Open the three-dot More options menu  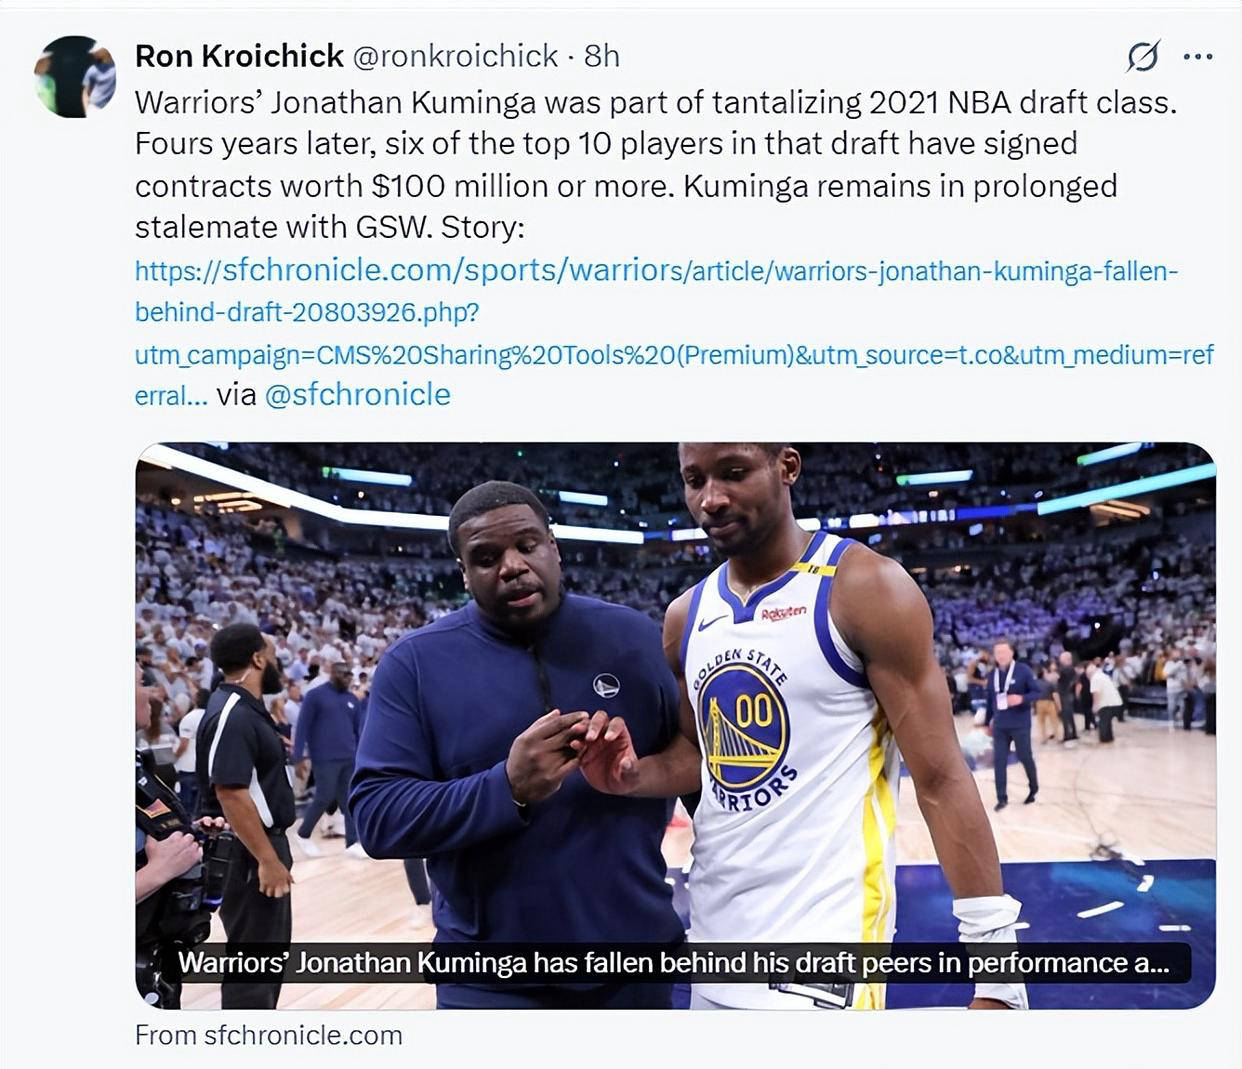tap(1197, 57)
